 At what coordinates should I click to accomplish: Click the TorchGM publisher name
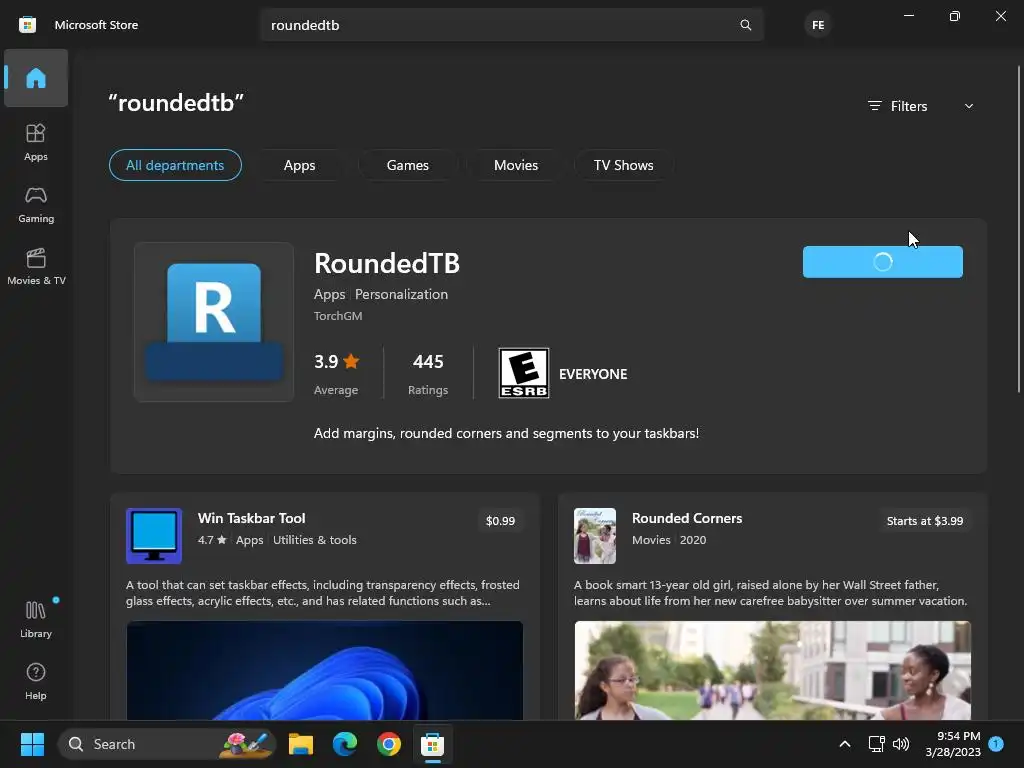pyautogui.click(x=338, y=315)
